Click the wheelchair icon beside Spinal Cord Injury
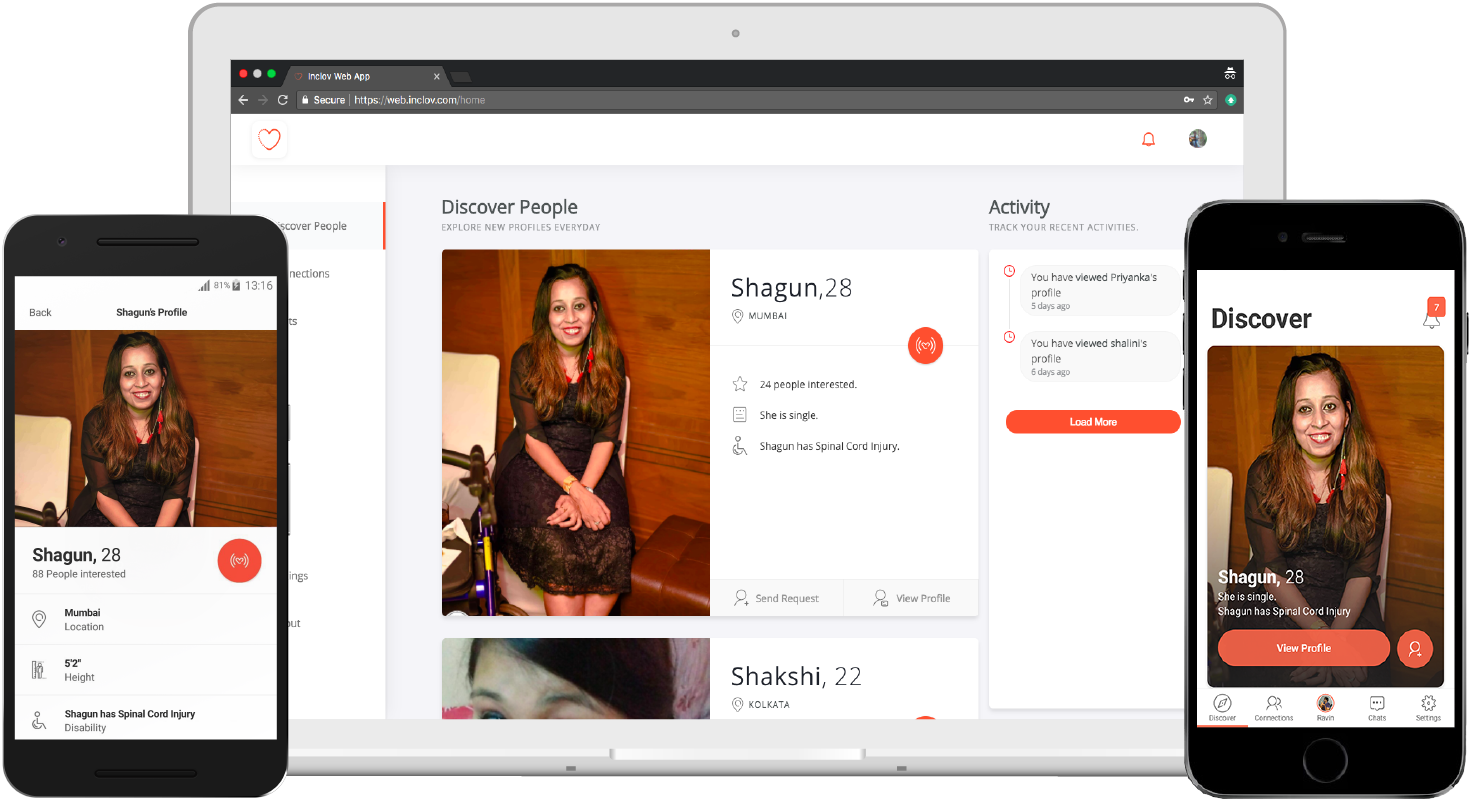This screenshot has height=808, width=1470. 740,446
